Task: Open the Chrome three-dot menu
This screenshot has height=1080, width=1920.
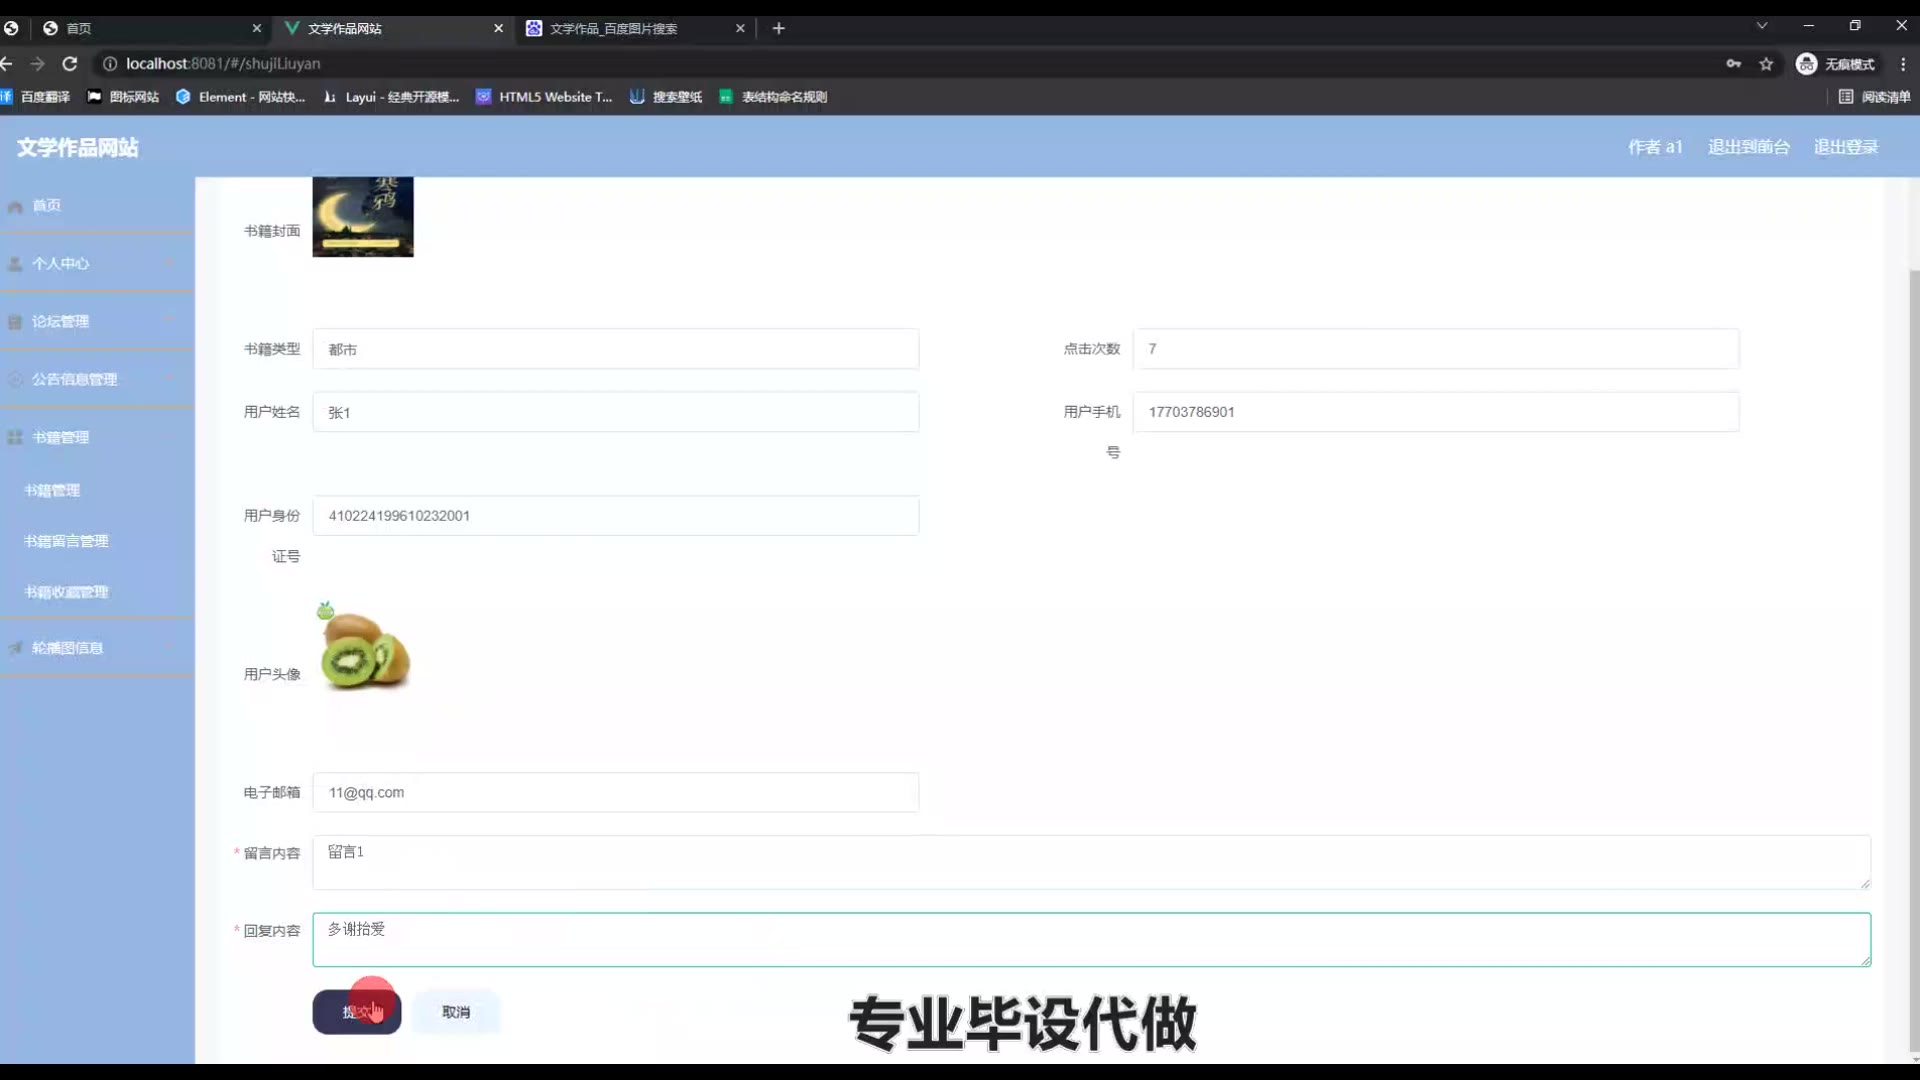Action: tap(1903, 64)
